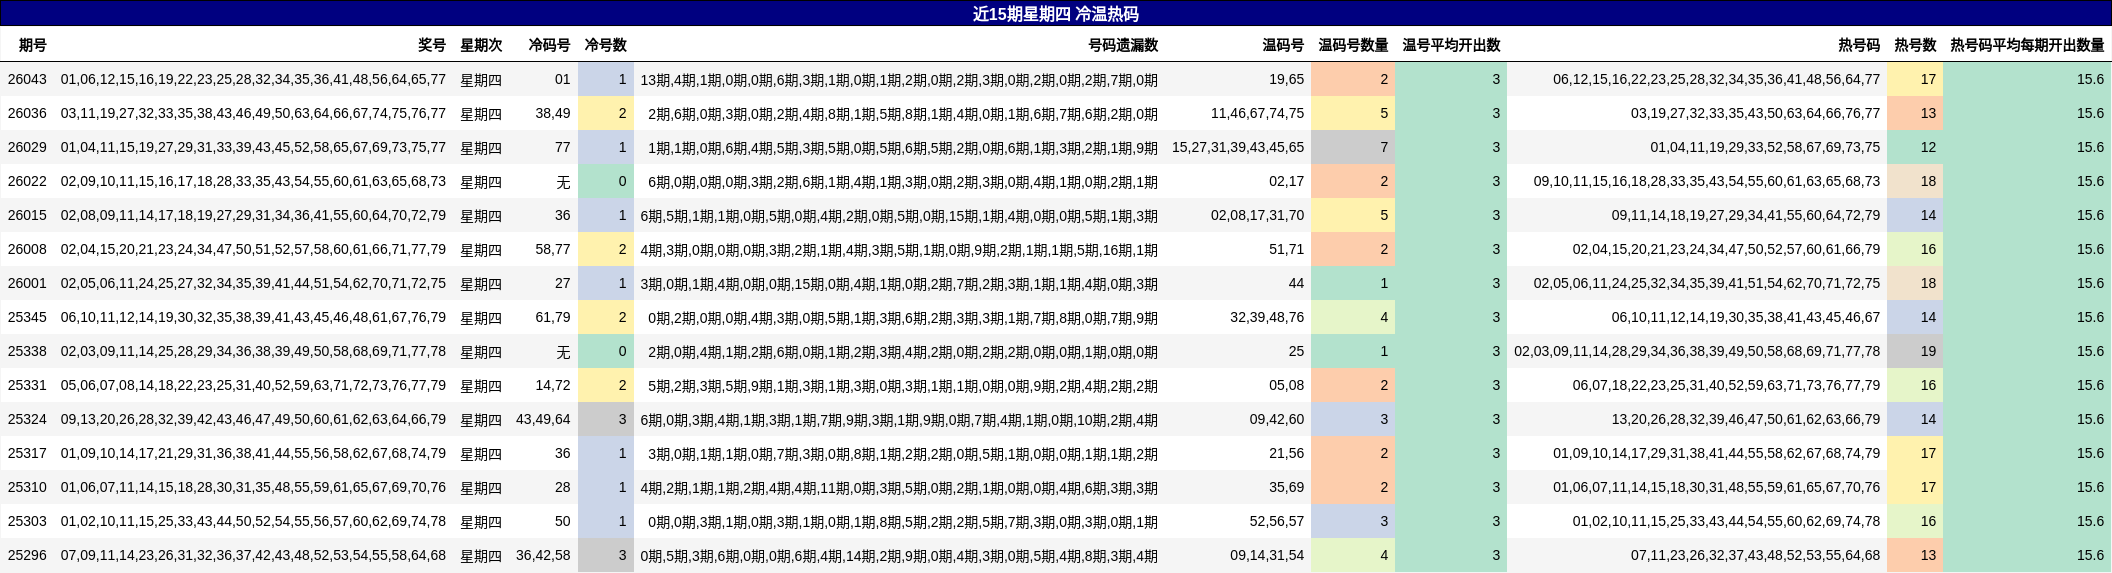Click period number 26029
This screenshot has width=2112, height=573.
27,147
